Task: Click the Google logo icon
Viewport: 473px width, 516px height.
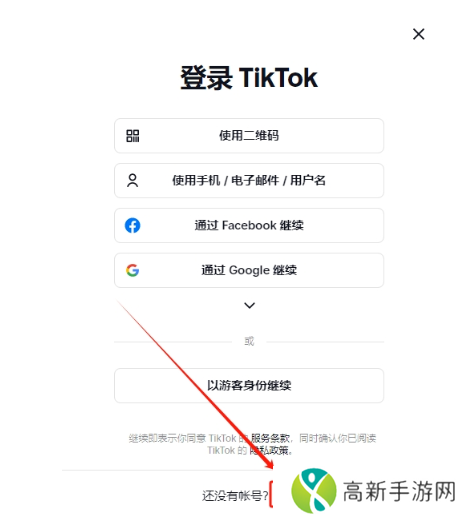Action: (132, 270)
